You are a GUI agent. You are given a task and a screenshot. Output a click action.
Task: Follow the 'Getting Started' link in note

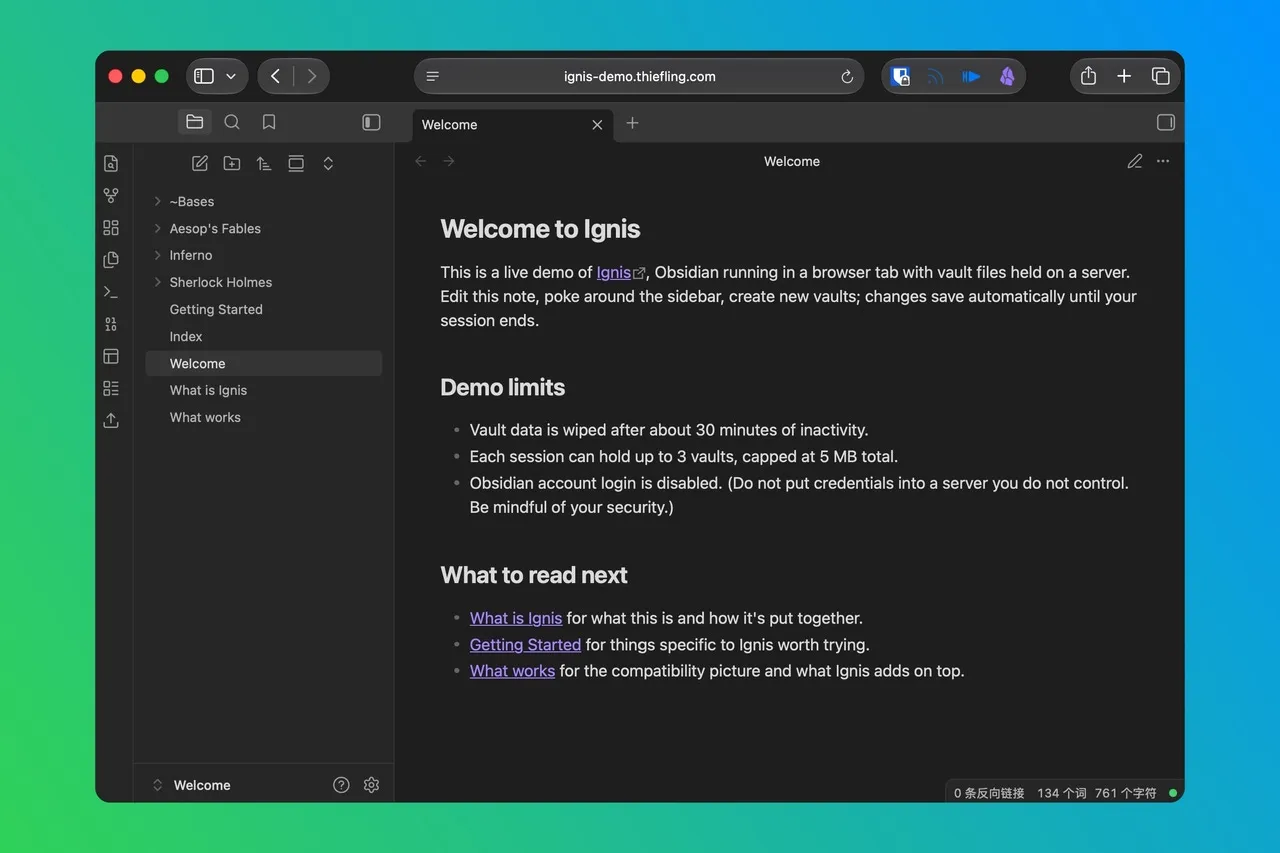pyautogui.click(x=525, y=645)
